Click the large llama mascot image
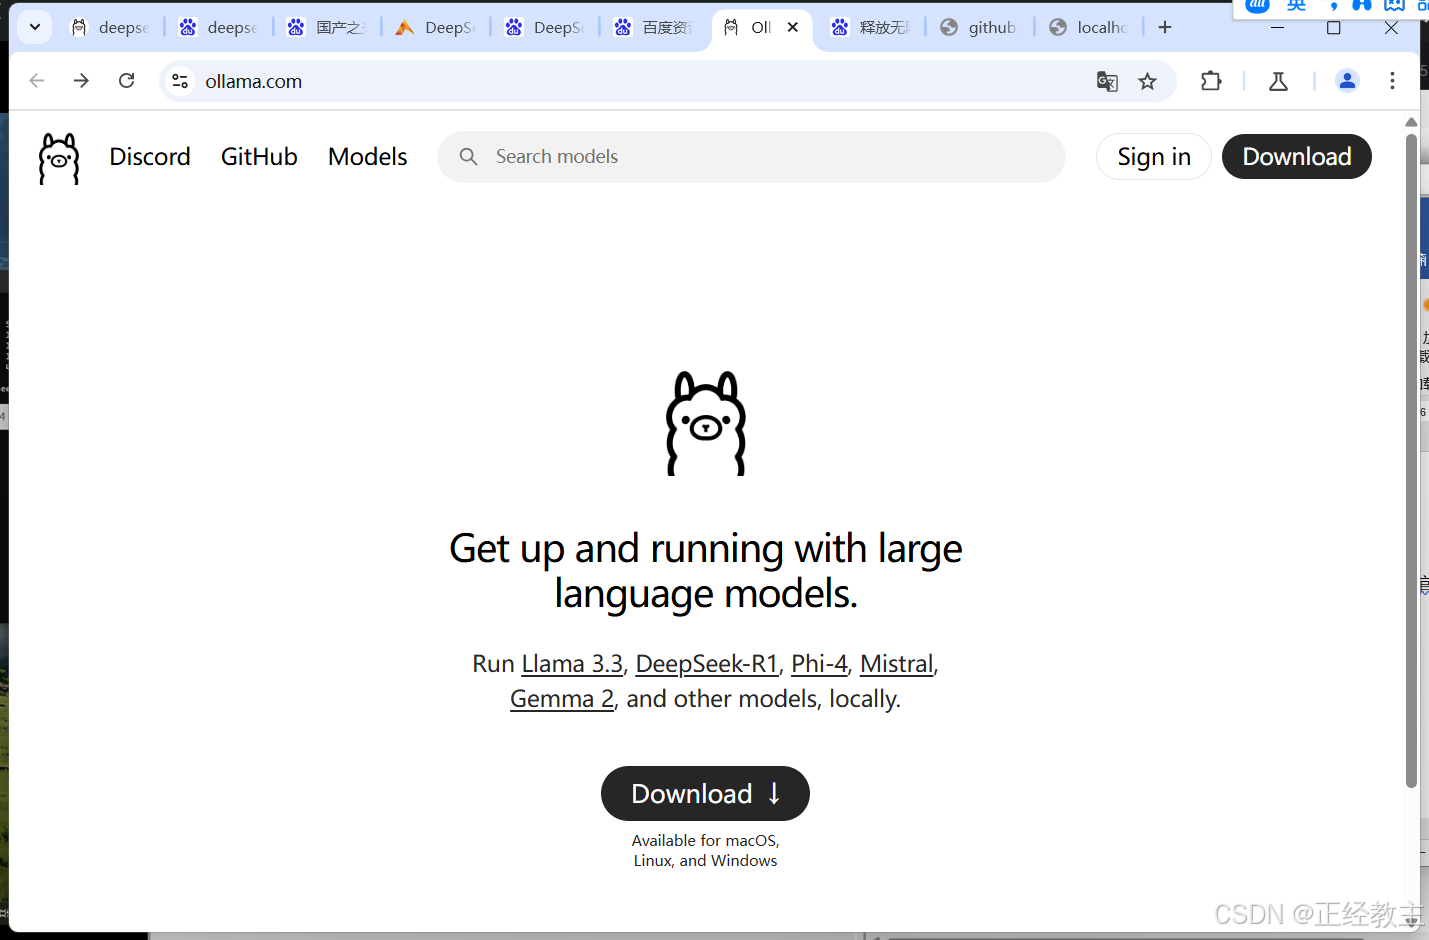 pyautogui.click(x=706, y=423)
